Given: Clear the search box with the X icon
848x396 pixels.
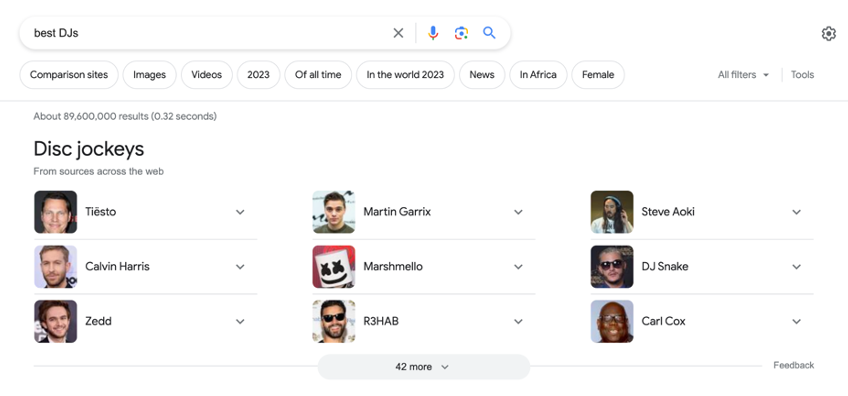Looking at the screenshot, I should [x=398, y=33].
